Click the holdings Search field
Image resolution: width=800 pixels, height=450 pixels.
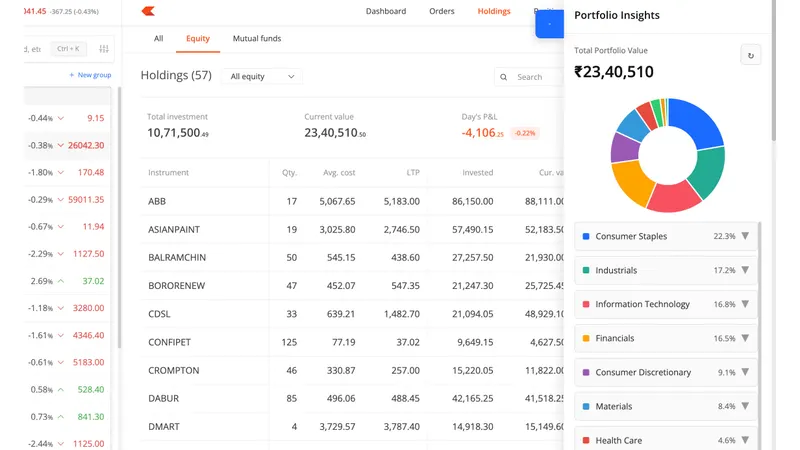pos(529,77)
